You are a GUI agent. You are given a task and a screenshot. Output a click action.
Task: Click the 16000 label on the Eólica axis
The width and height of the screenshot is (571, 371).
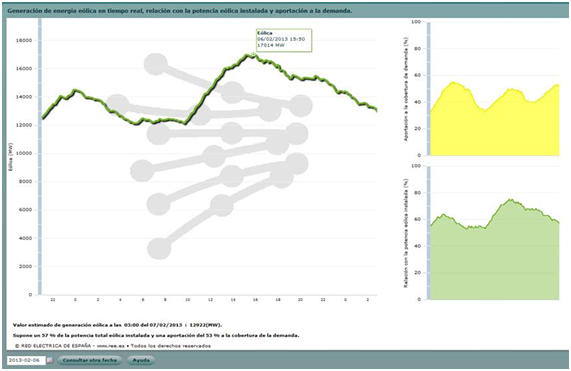(24, 68)
